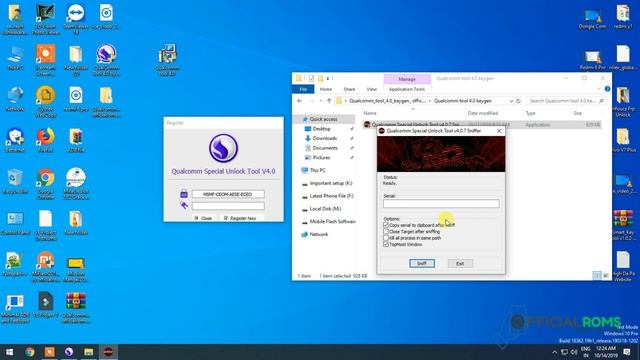Screen dimensions: 640x360
Task: Check Kill all process in same path
Action: (x=386, y=238)
